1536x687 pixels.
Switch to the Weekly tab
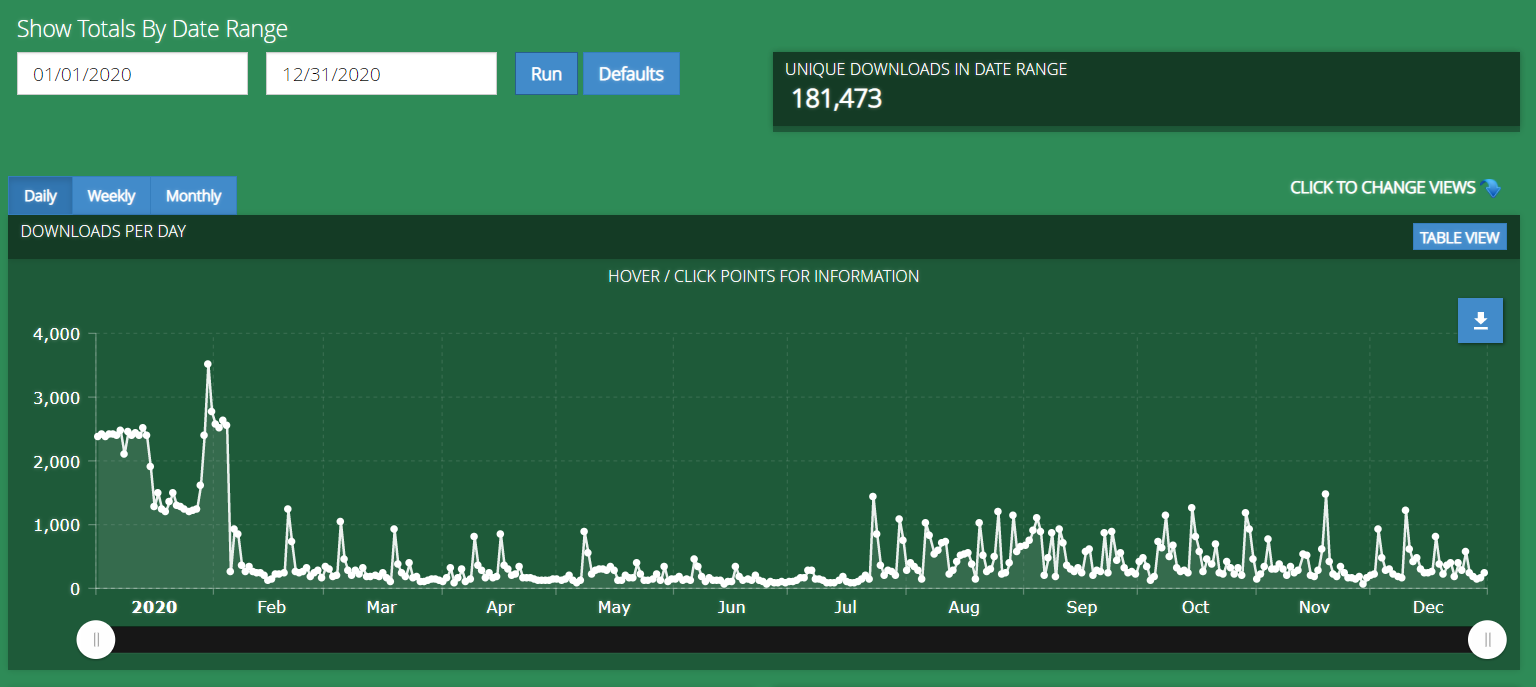[111, 196]
